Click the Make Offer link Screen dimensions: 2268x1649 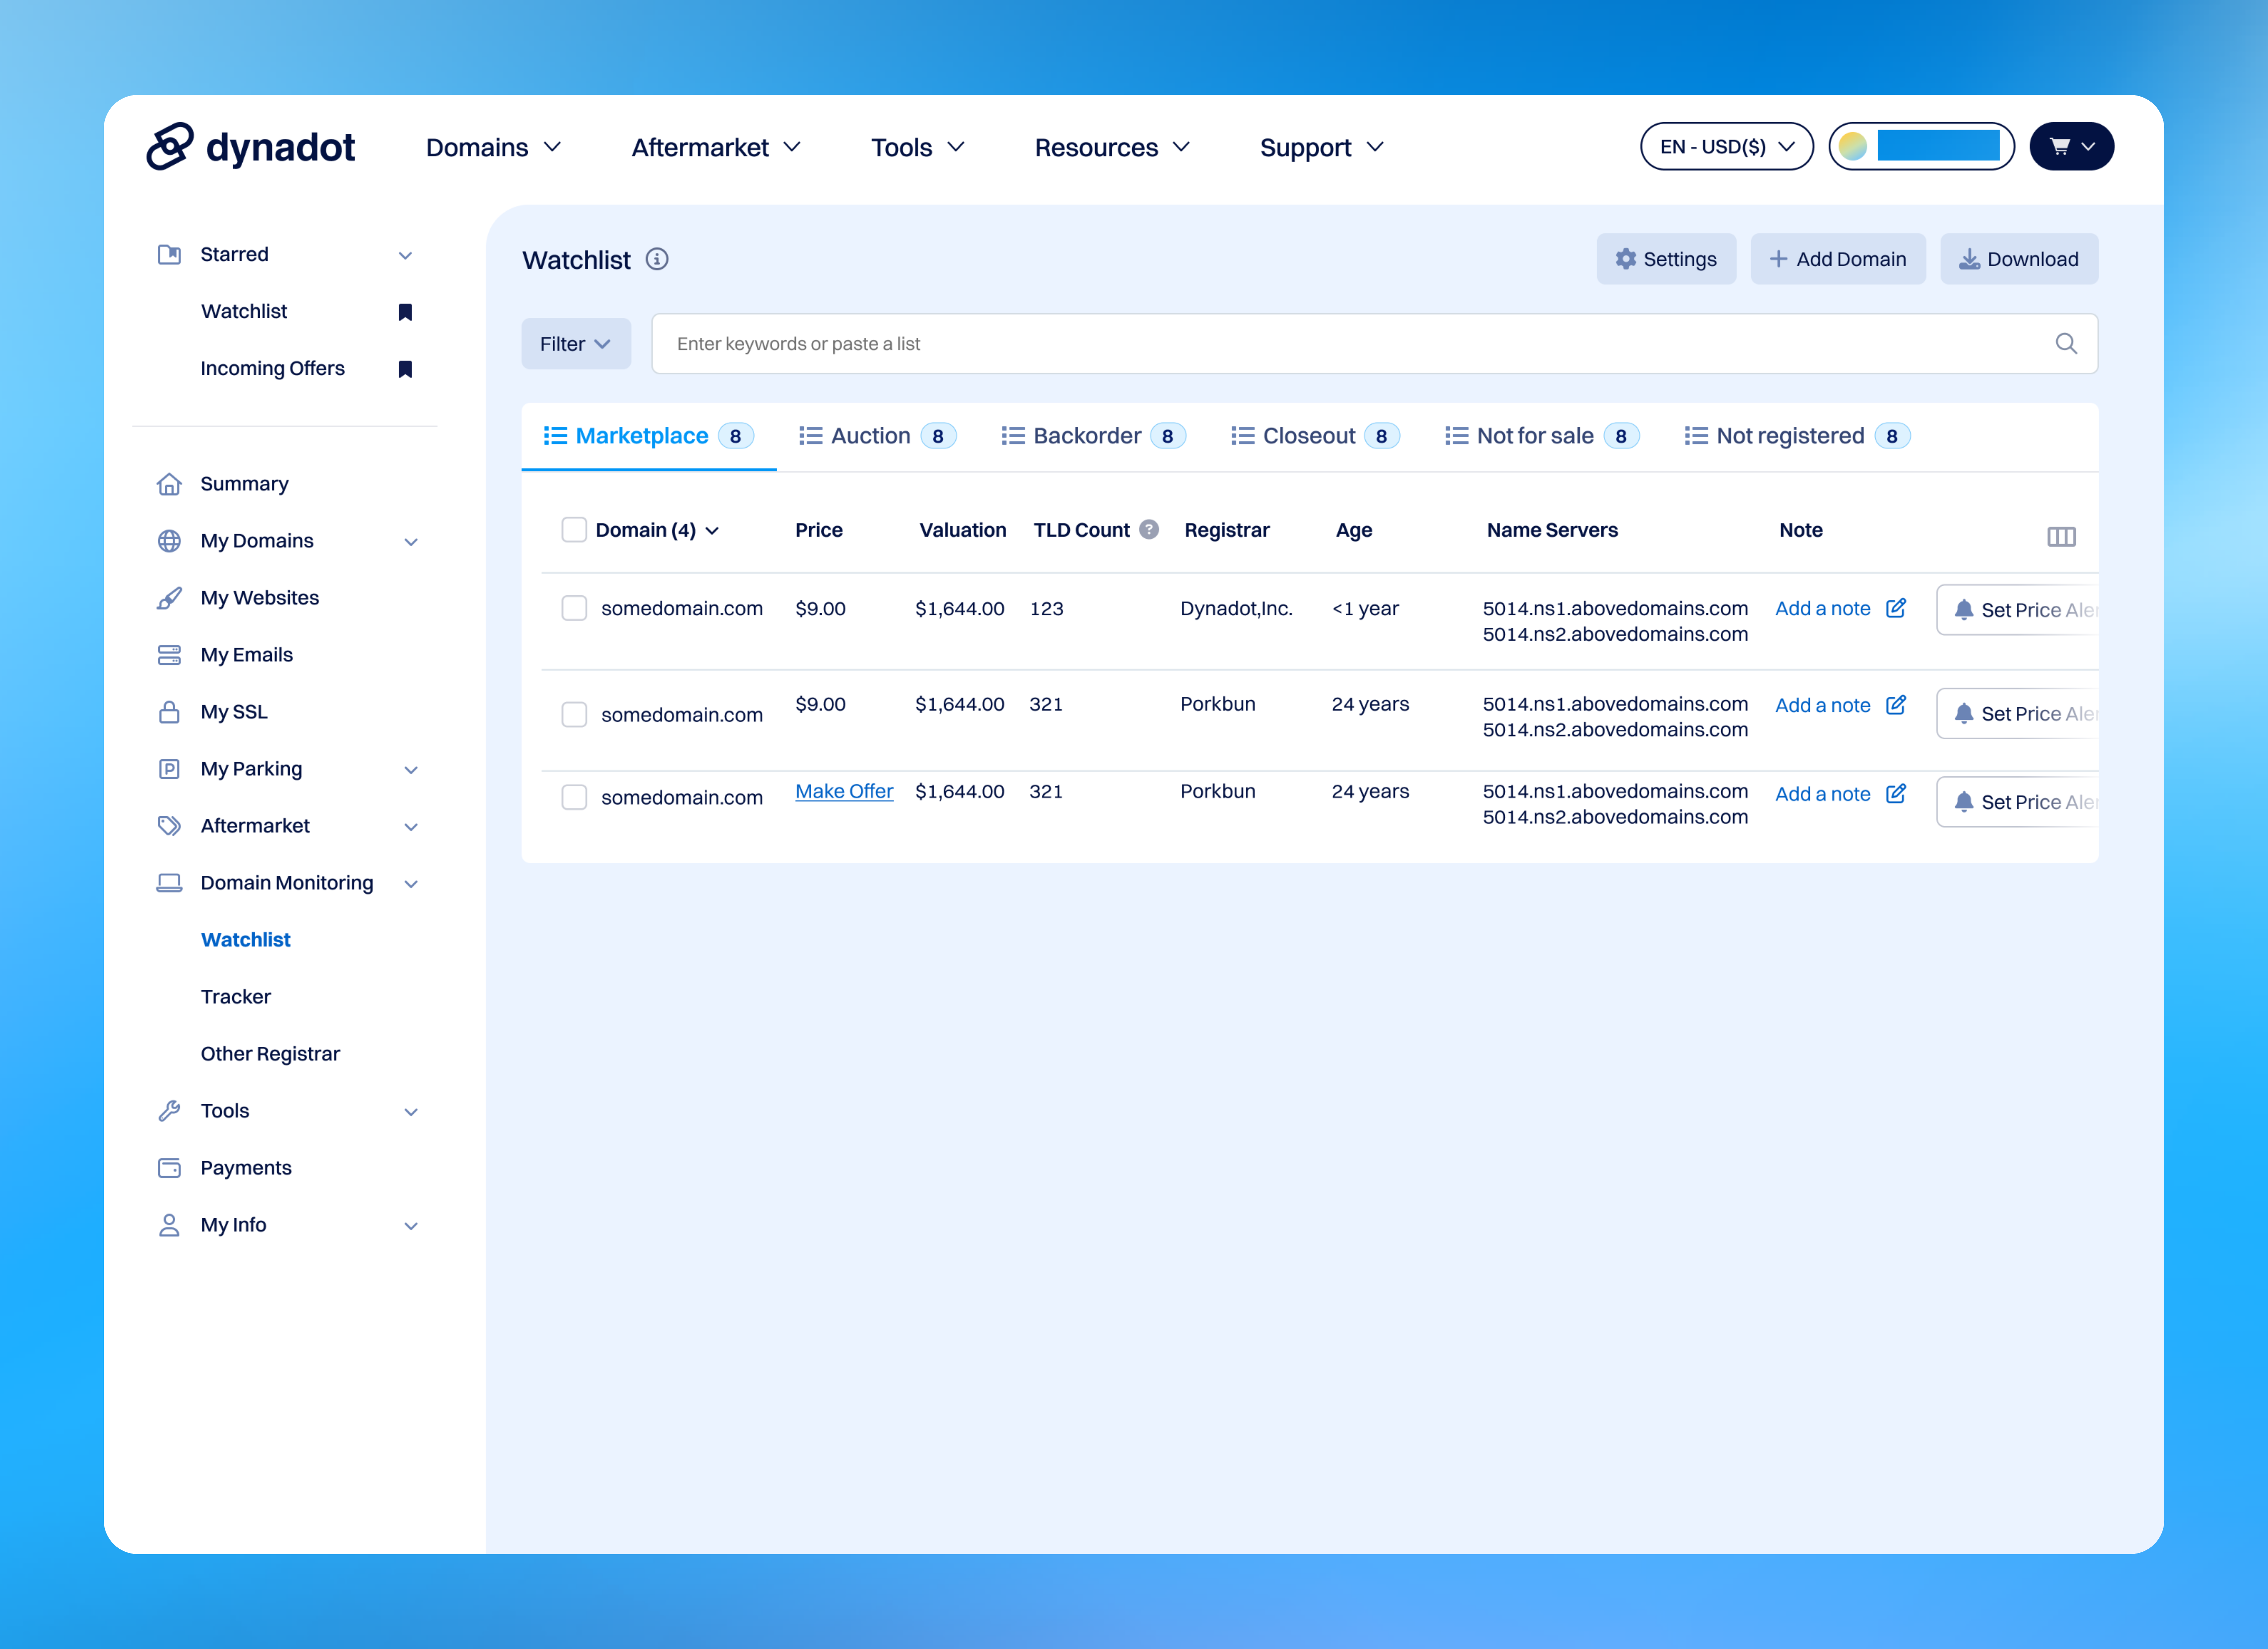[x=844, y=791]
